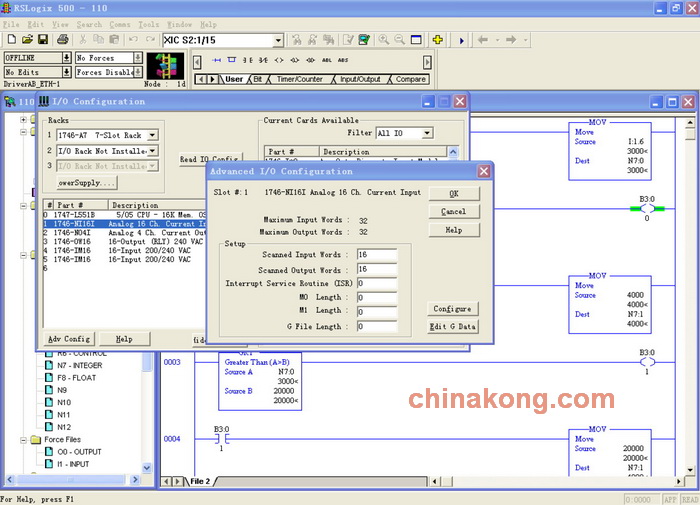Click the G File Length field
Viewport: 700px width, 505px height.
(x=377, y=326)
